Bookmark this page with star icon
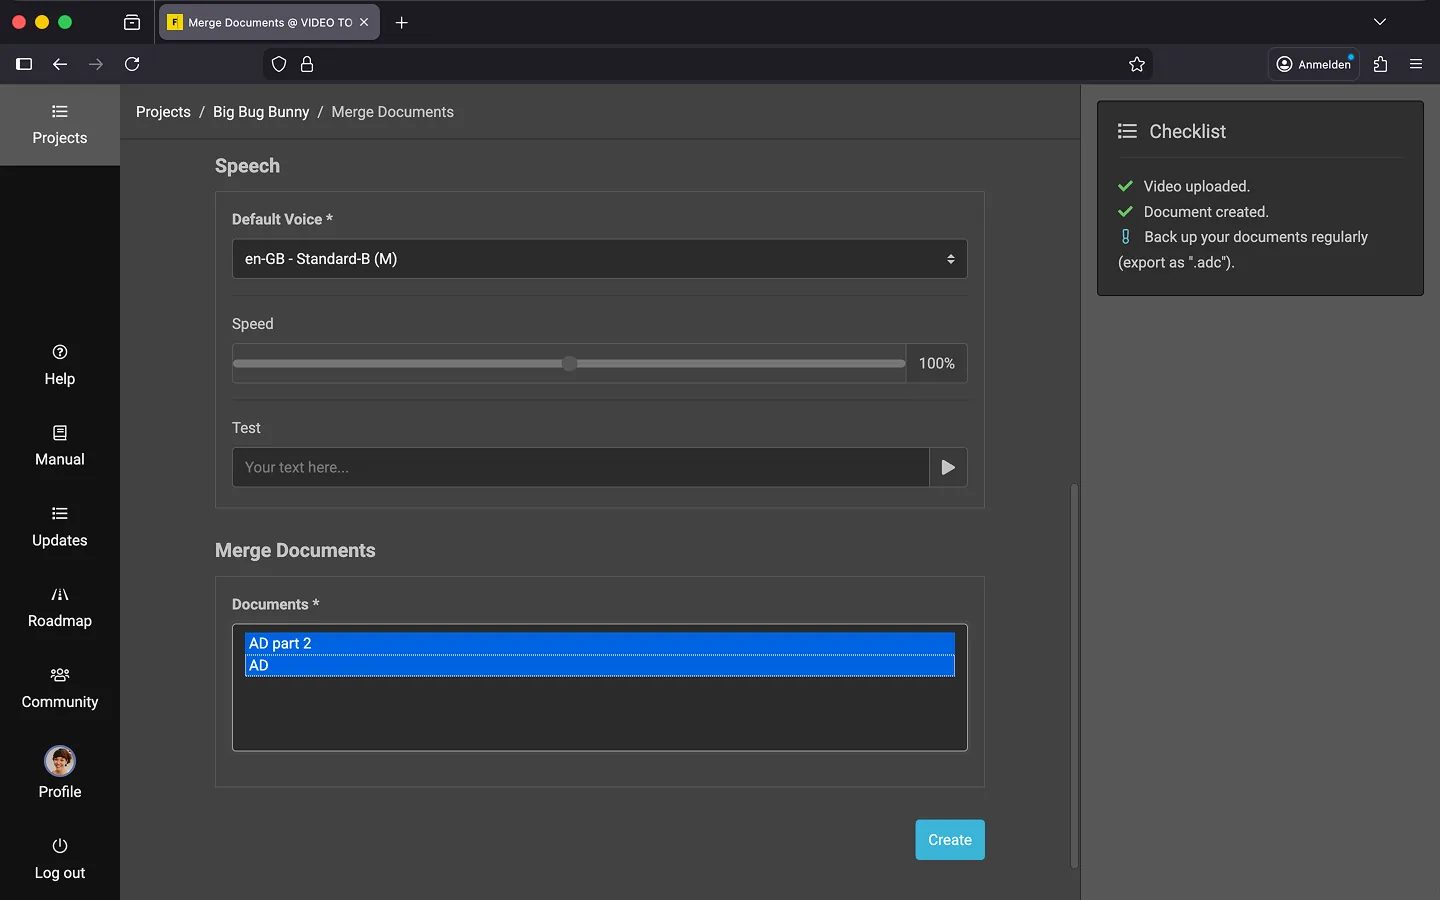 [x=1137, y=64]
